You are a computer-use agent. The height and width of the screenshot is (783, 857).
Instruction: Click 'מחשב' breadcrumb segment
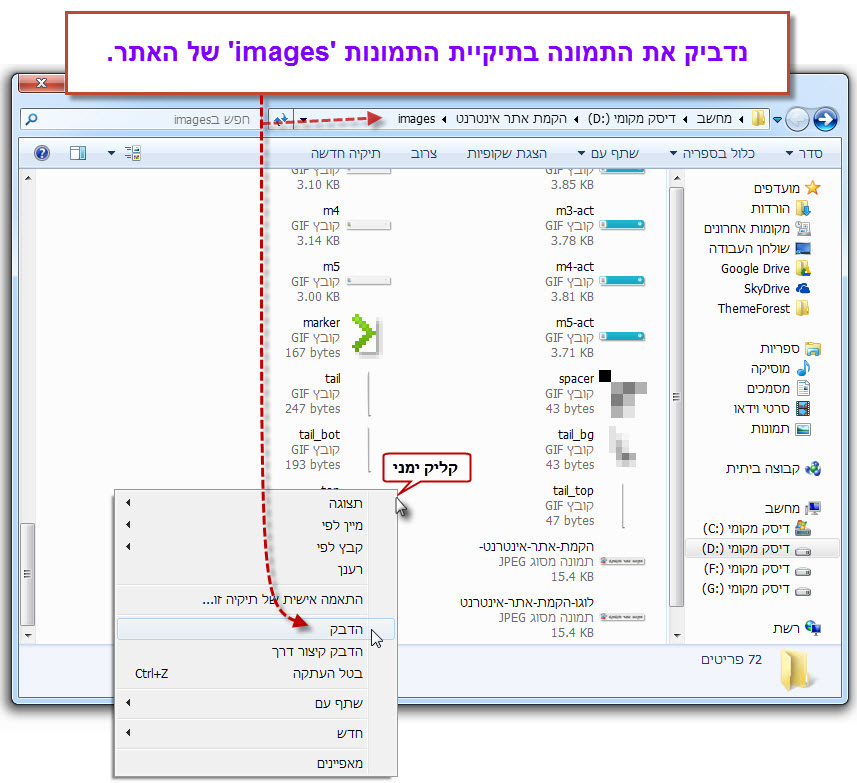[714, 119]
